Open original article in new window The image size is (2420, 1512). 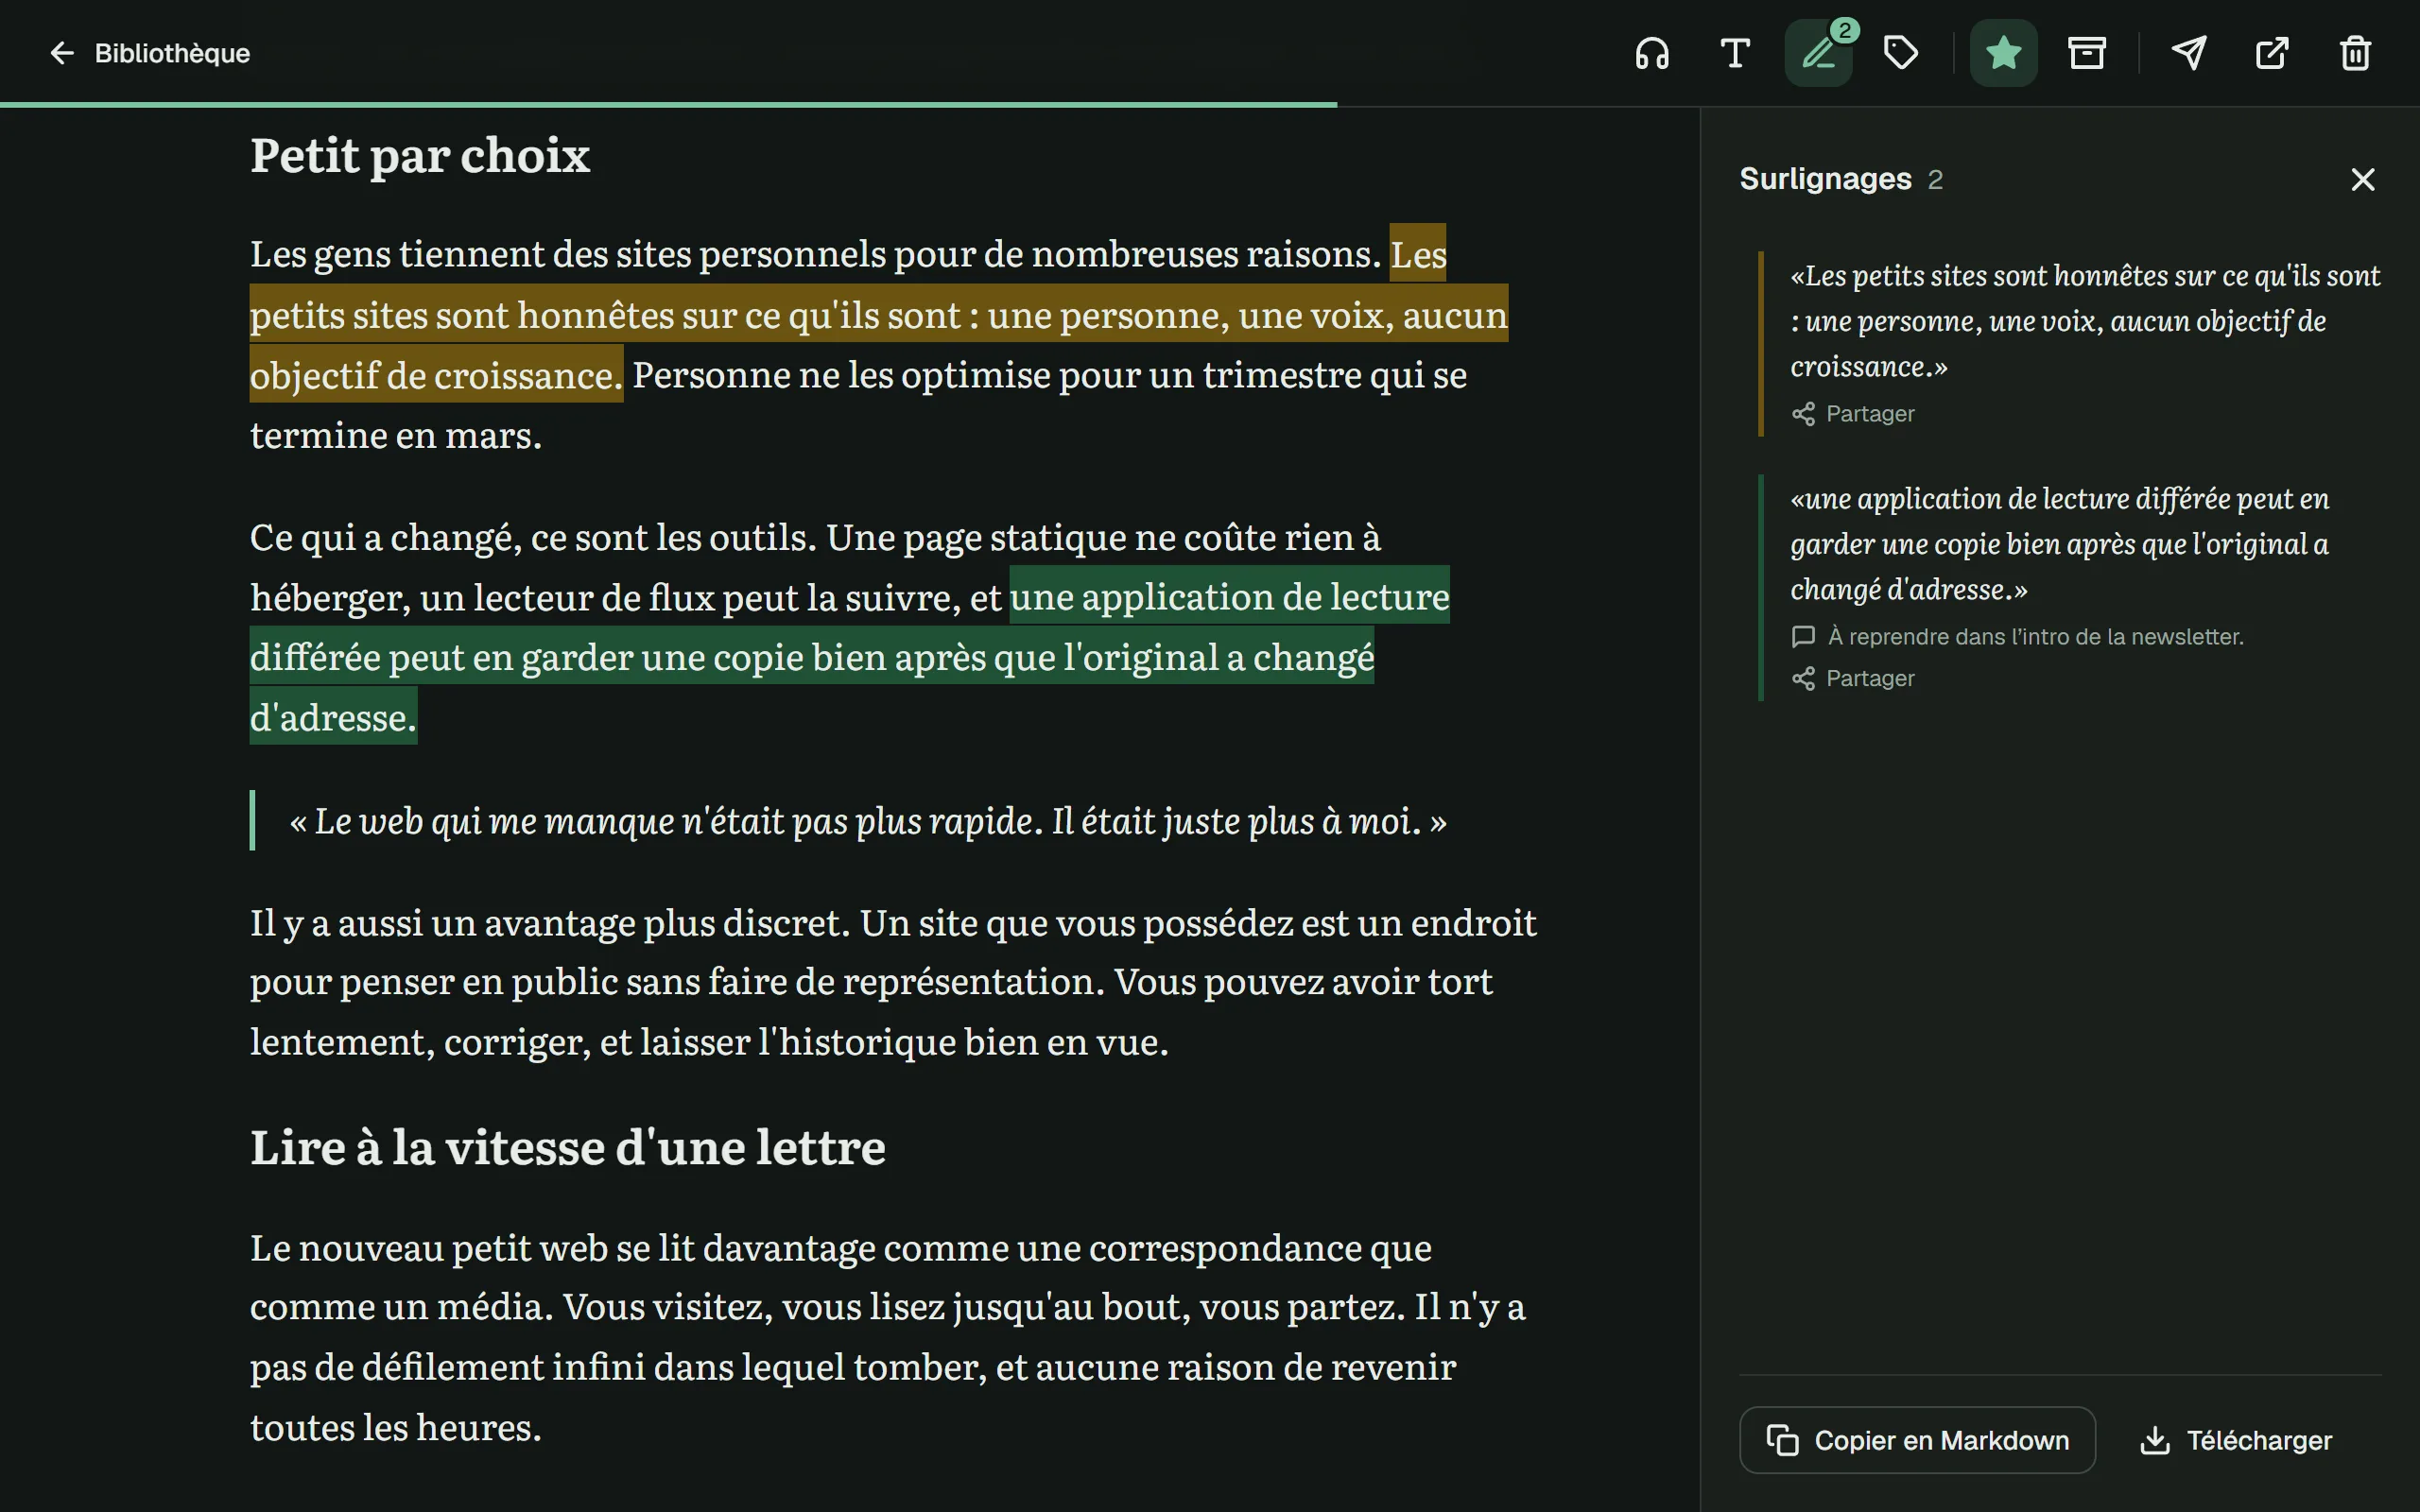2272,53
